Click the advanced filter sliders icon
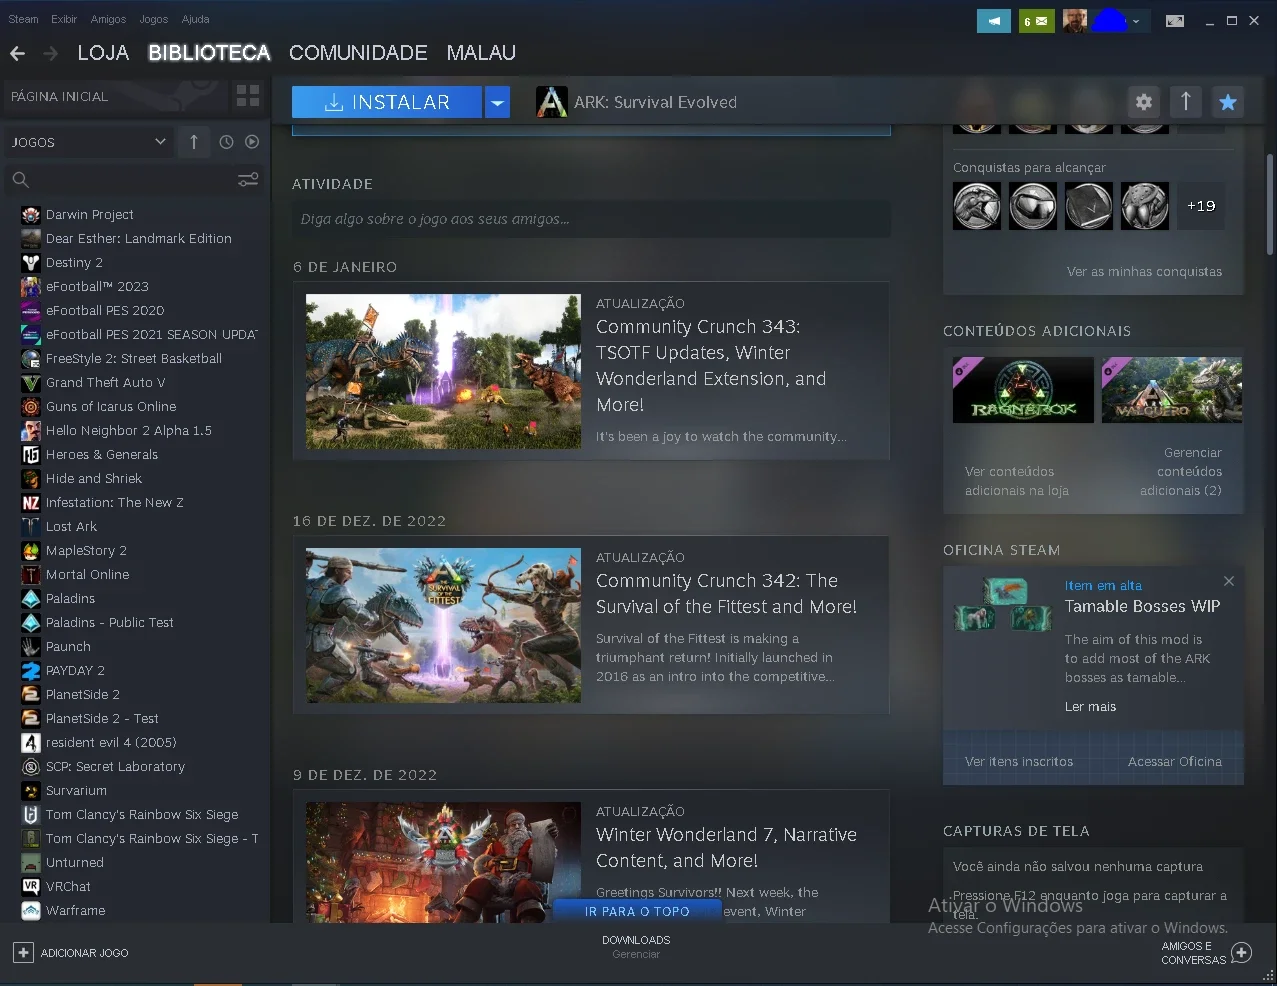 pos(248,179)
